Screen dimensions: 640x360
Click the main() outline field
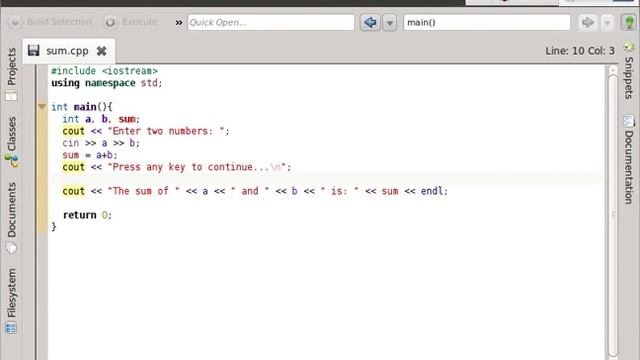pyautogui.click(x=487, y=22)
